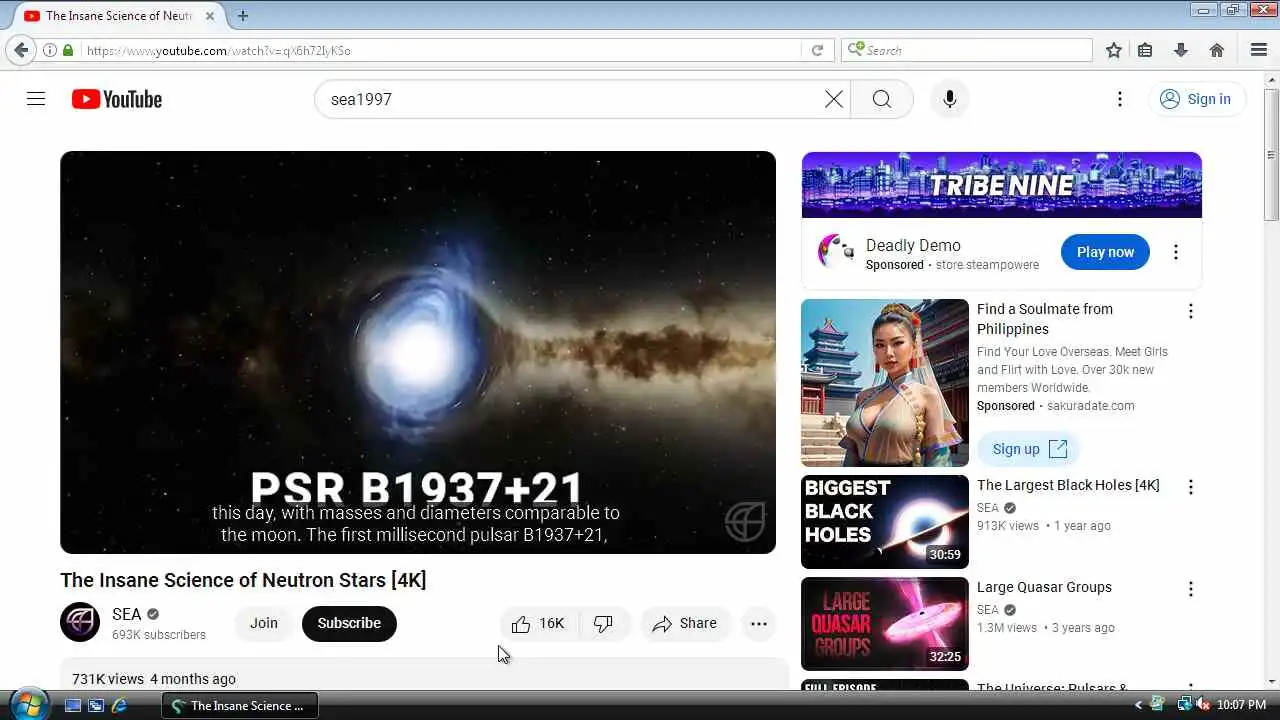
Task: Go to YouTube home via logo
Action: point(117,99)
